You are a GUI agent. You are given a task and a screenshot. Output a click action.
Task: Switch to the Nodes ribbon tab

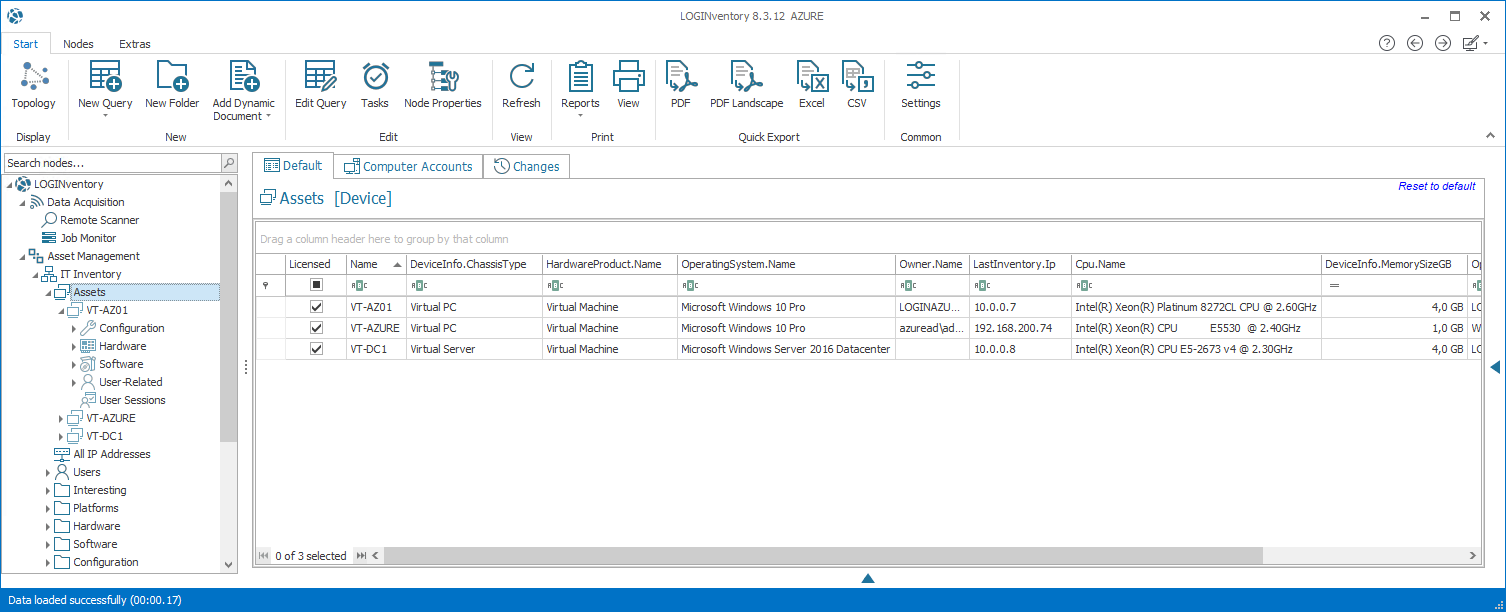78,44
